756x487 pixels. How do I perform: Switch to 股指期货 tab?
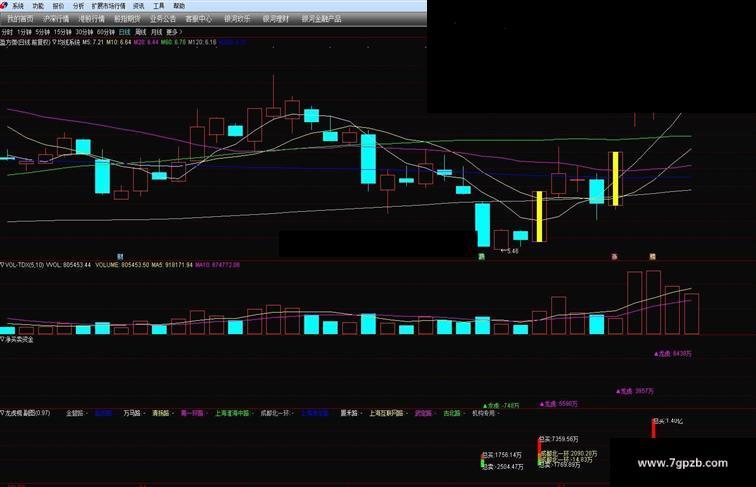pos(127,19)
